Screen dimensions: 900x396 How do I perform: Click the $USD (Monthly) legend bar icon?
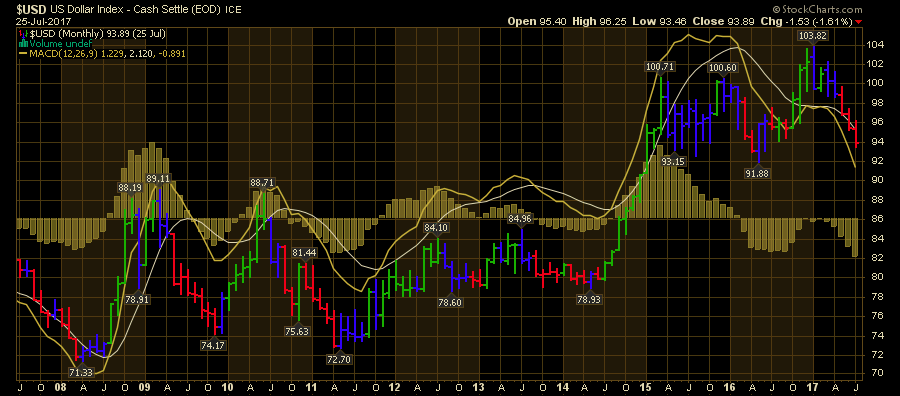[23, 34]
